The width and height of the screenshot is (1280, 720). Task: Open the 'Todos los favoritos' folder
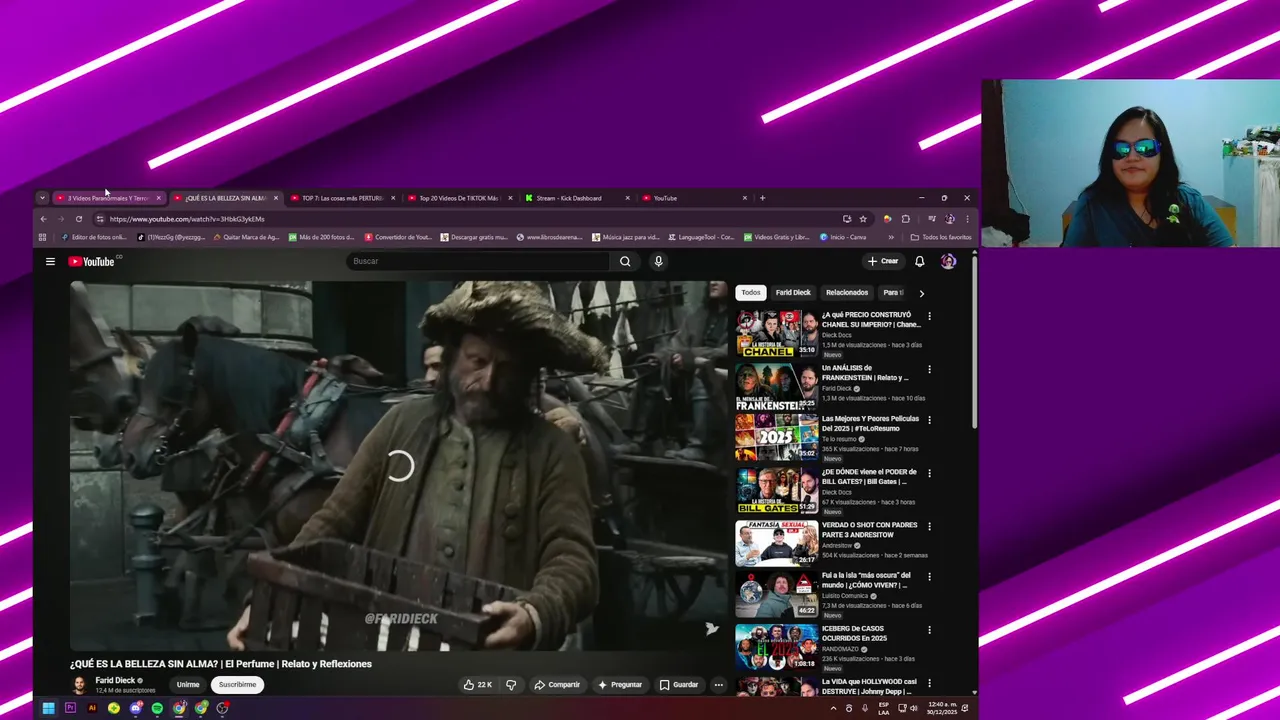[x=941, y=237]
